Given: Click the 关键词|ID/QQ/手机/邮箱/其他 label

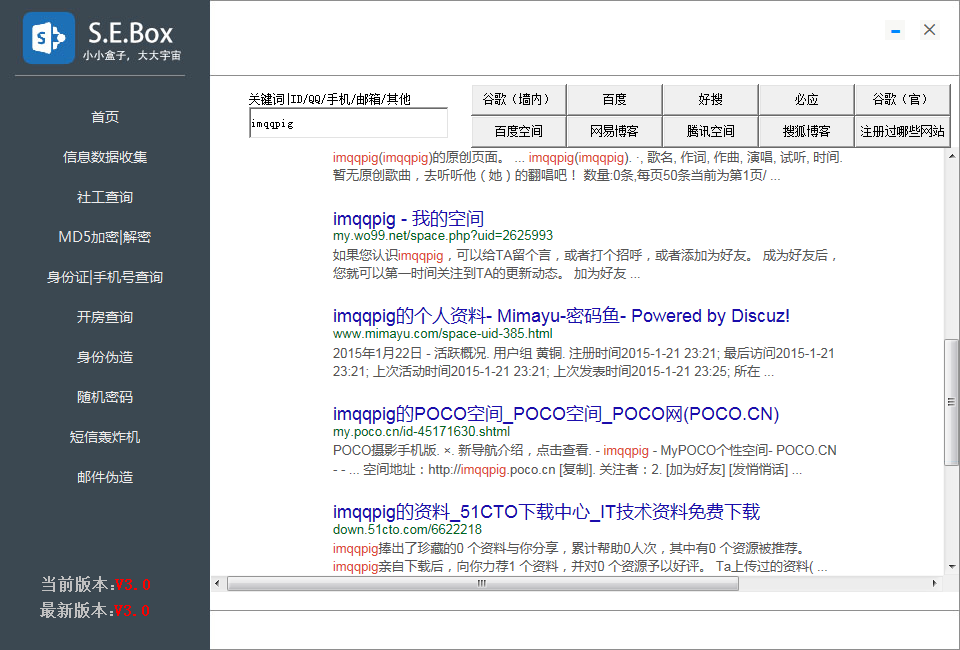Looking at the screenshot, I should 329,99.
